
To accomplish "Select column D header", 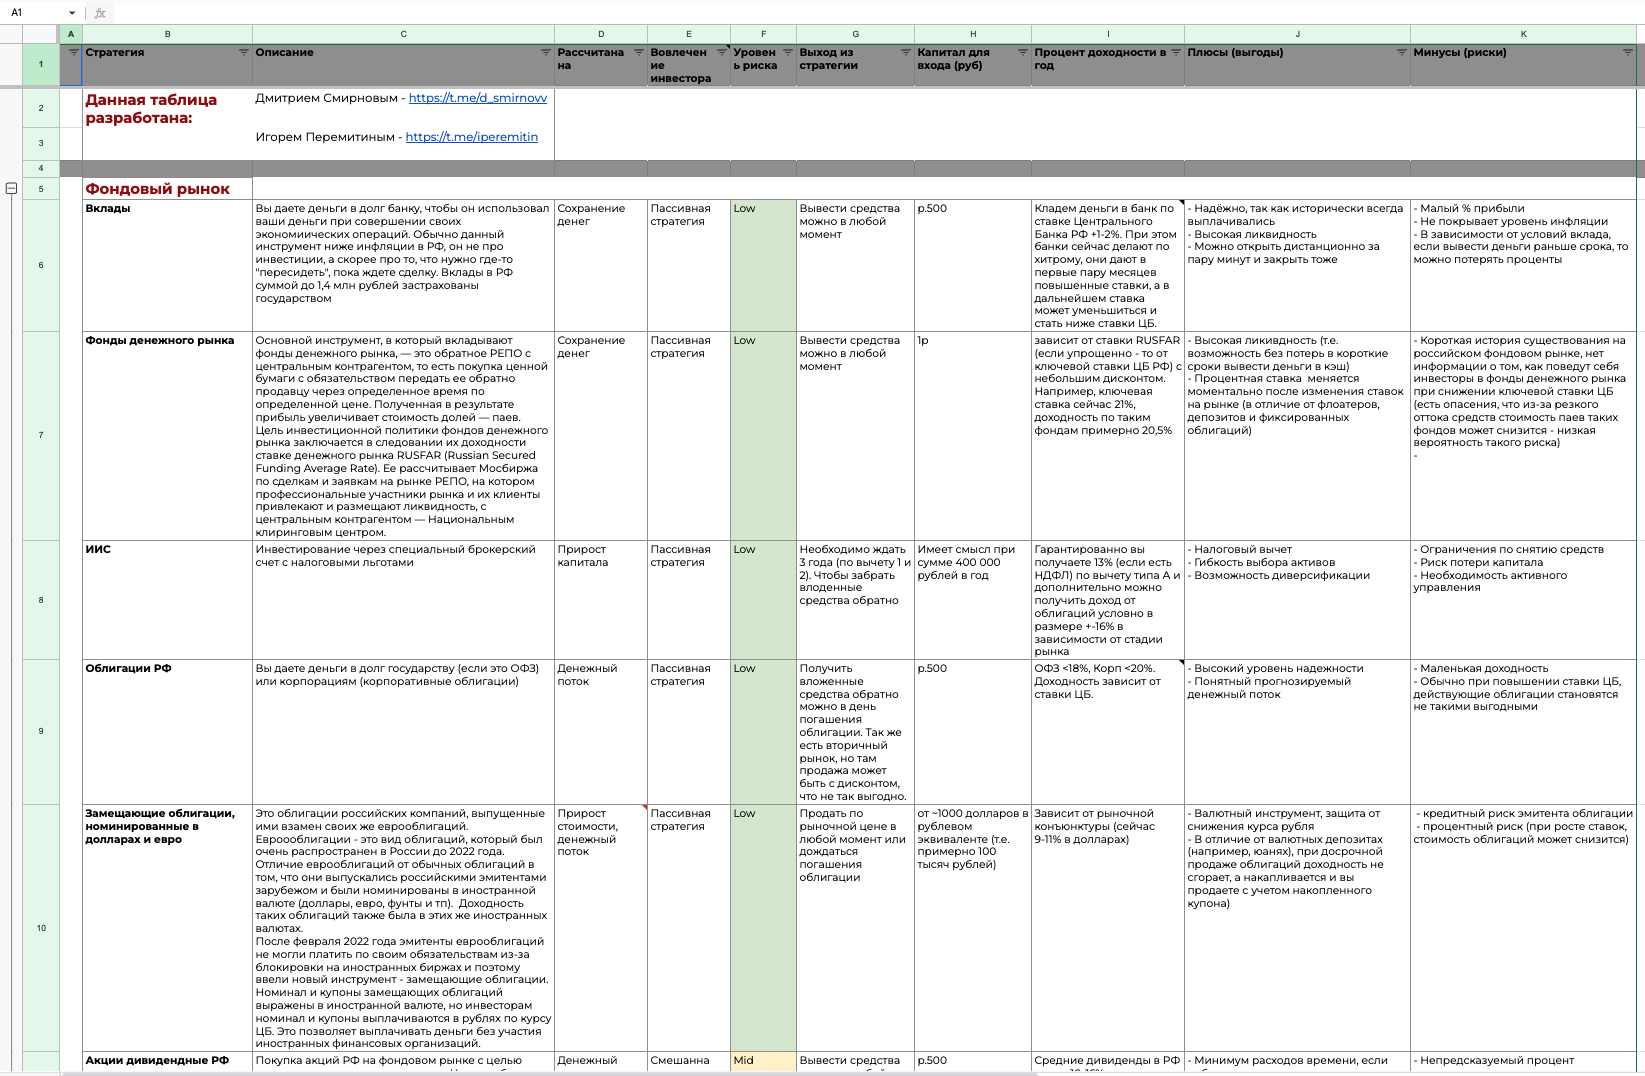I will click(601, 34).
